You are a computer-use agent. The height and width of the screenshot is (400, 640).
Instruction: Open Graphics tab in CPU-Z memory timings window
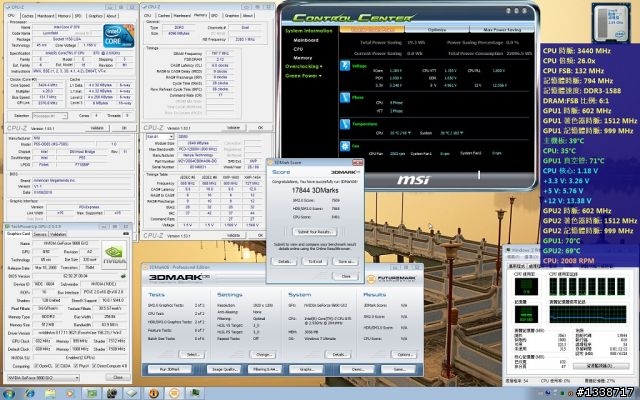[x=231, y=16]
